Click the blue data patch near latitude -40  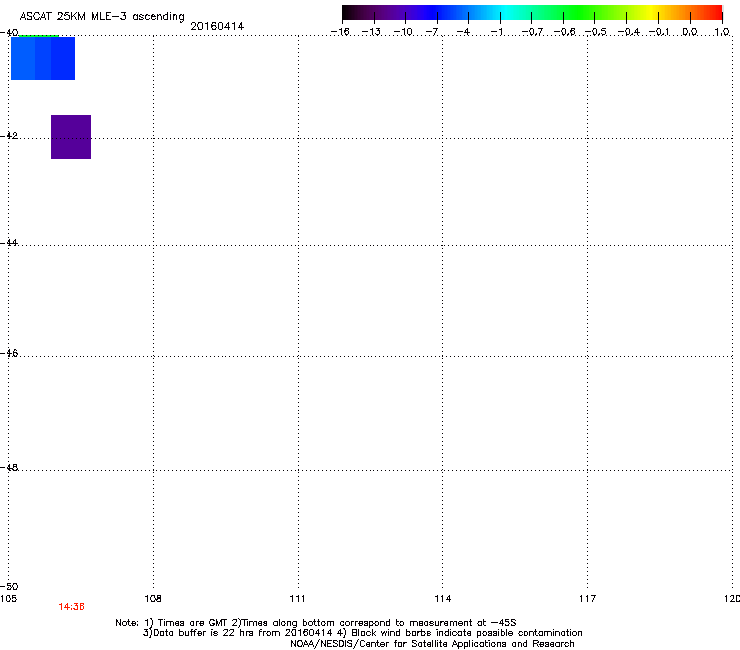[x=43, y=58]
